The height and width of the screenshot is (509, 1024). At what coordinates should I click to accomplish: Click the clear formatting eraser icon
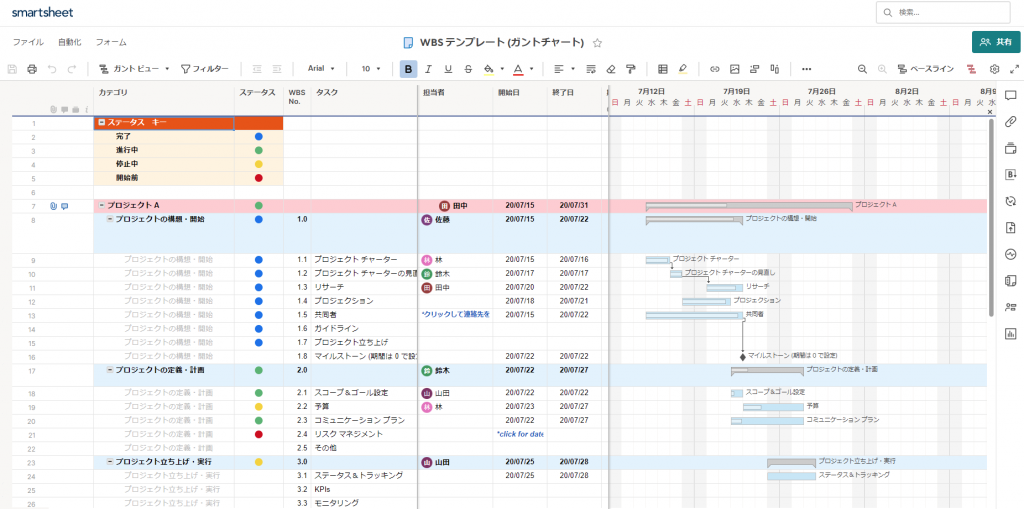pyautogui.click(x=611, y=69)
